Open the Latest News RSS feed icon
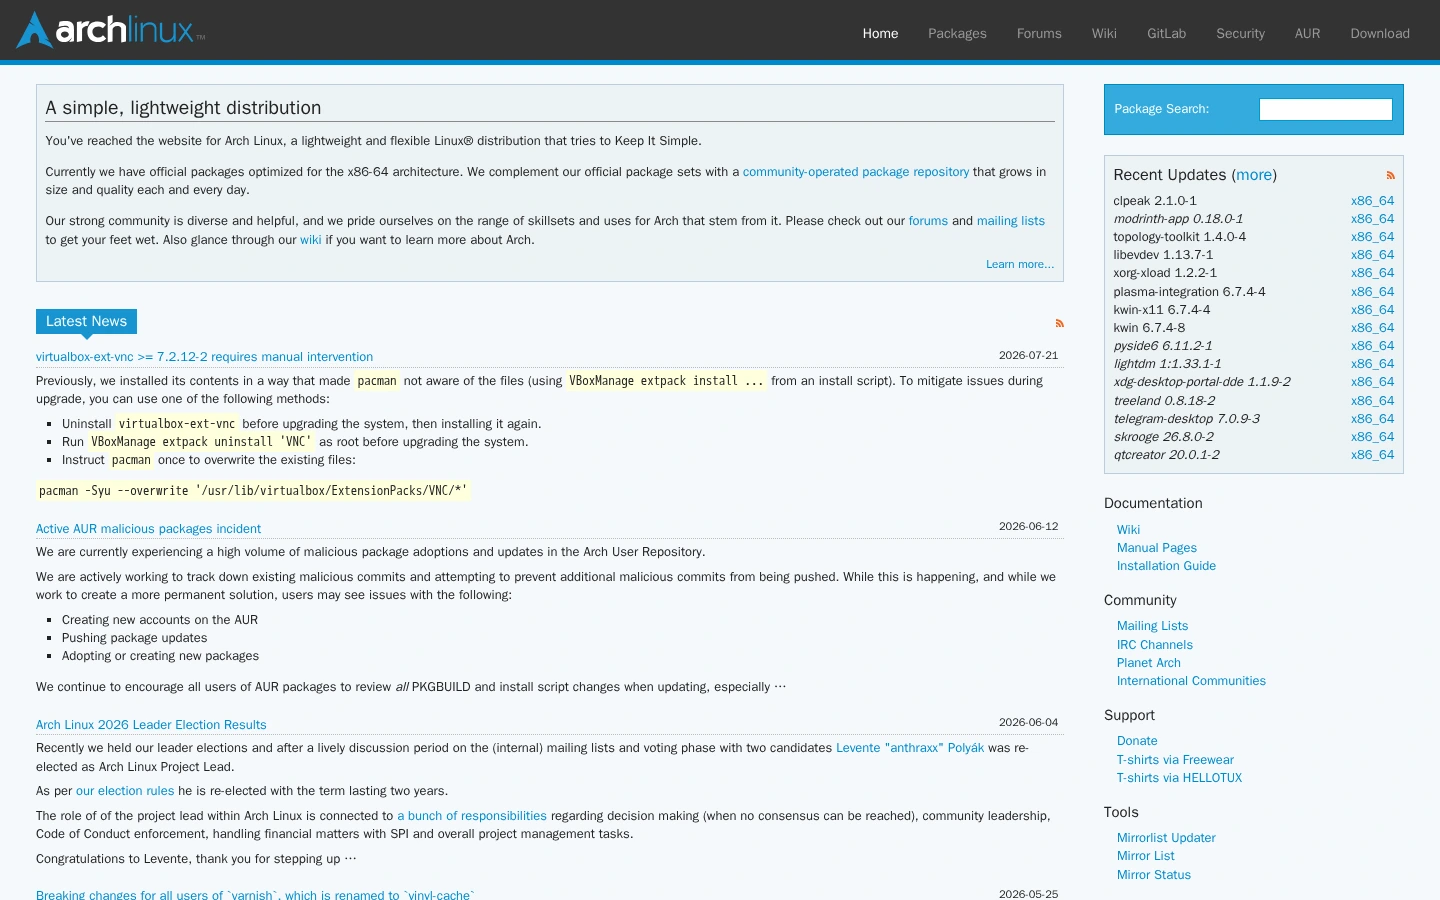The width and height of the screenshot is (1440, 900). pos(1059,323)
